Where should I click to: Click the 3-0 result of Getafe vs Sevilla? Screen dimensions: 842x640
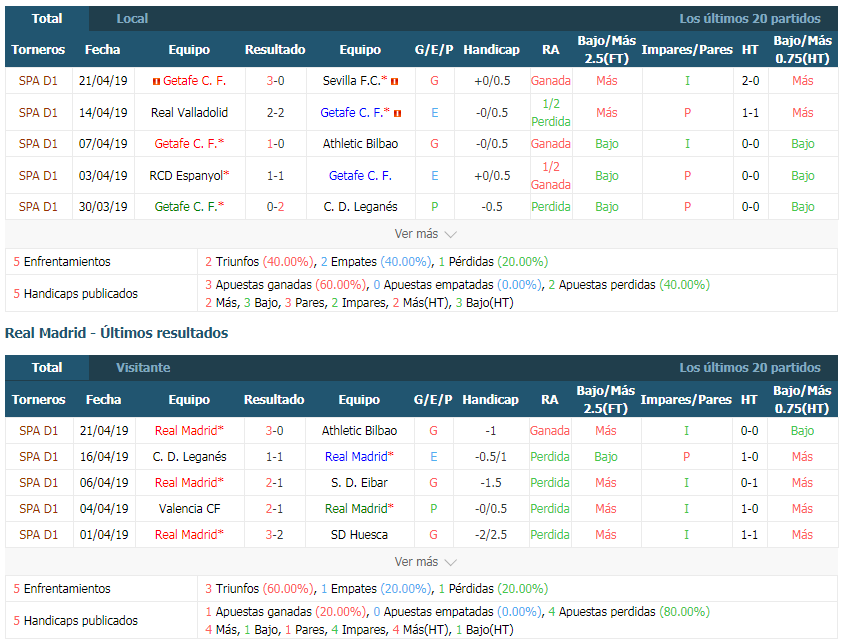point(275,81)
